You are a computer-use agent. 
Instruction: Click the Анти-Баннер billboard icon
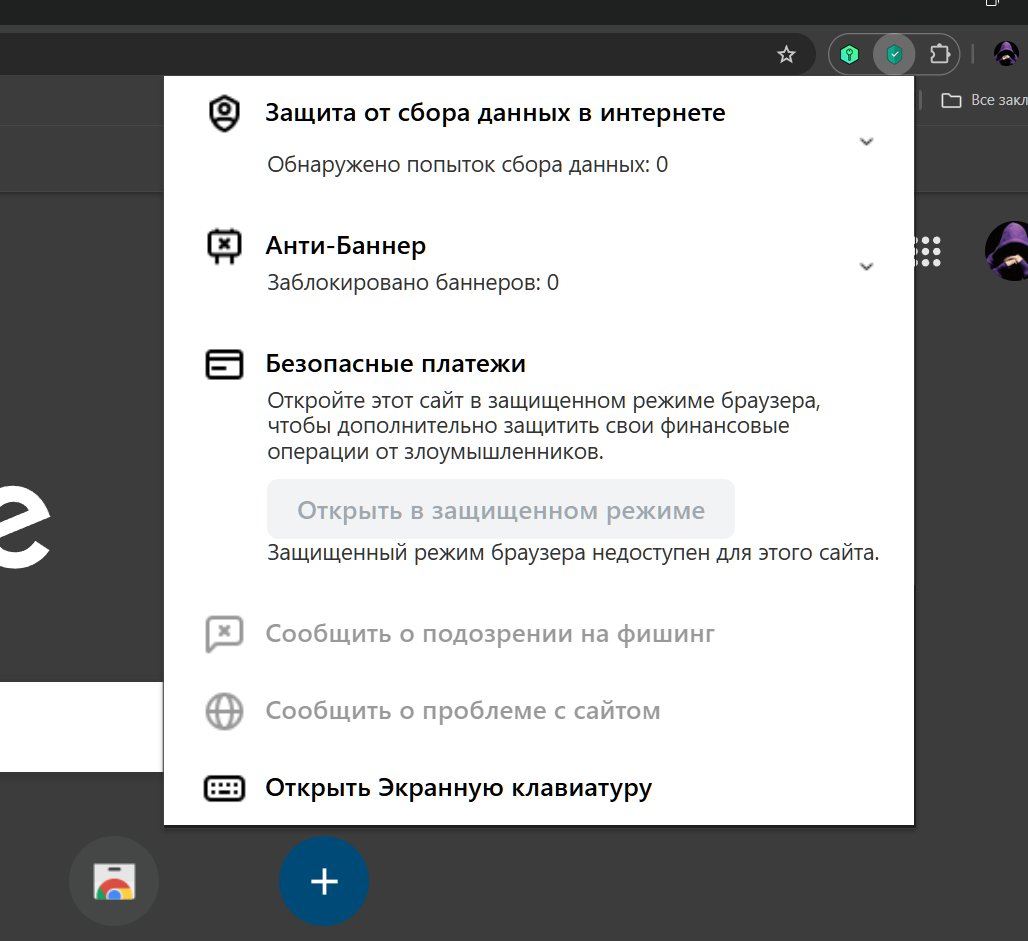tap(224, 247)
